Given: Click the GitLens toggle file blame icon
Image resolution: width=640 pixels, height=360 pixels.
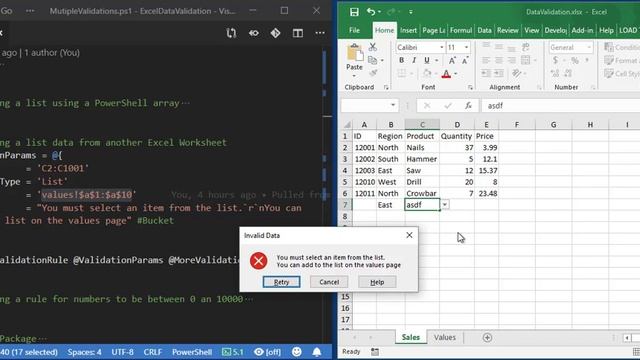Looking at the screenshot, I should tap(253, 33).
